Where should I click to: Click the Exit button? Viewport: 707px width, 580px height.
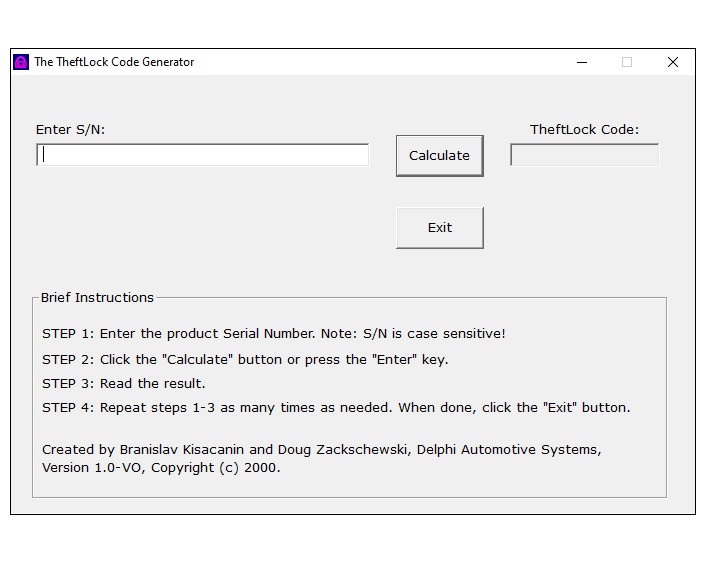[440, 228]
